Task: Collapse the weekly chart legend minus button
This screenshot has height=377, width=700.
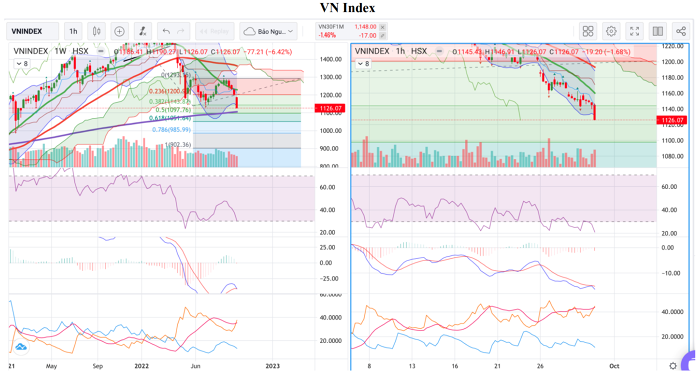Action: click(x=101, y=51)
